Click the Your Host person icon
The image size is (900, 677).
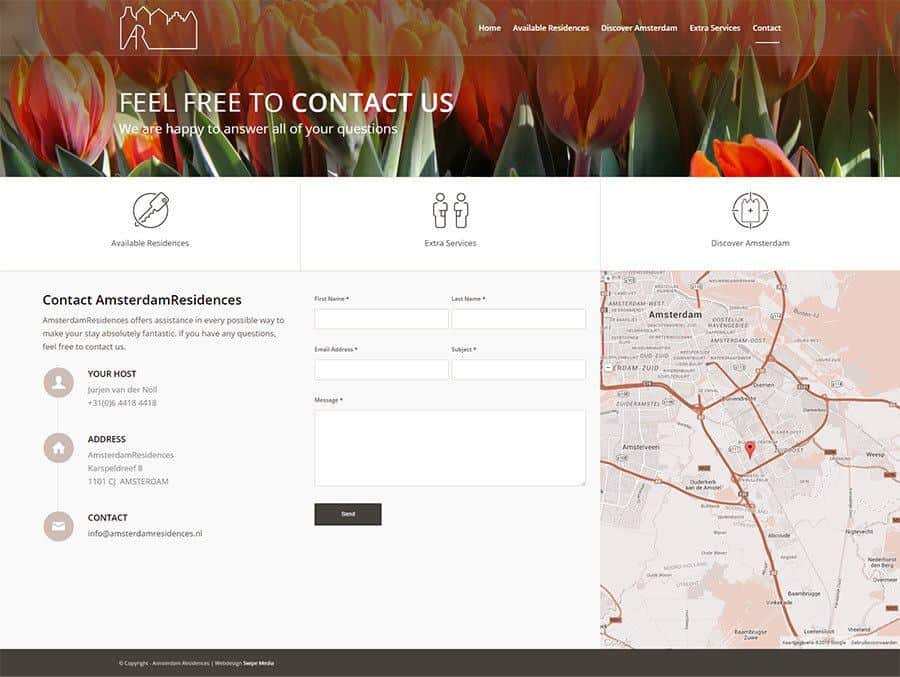click(59, 382)
